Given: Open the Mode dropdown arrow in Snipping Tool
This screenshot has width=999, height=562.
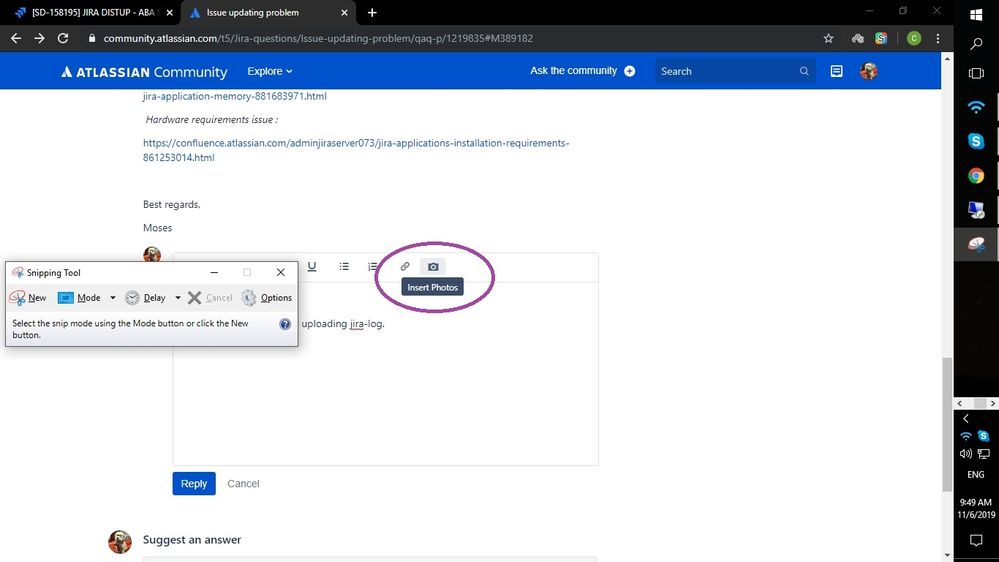Looking at the screenshot, I should pos(113,298).
